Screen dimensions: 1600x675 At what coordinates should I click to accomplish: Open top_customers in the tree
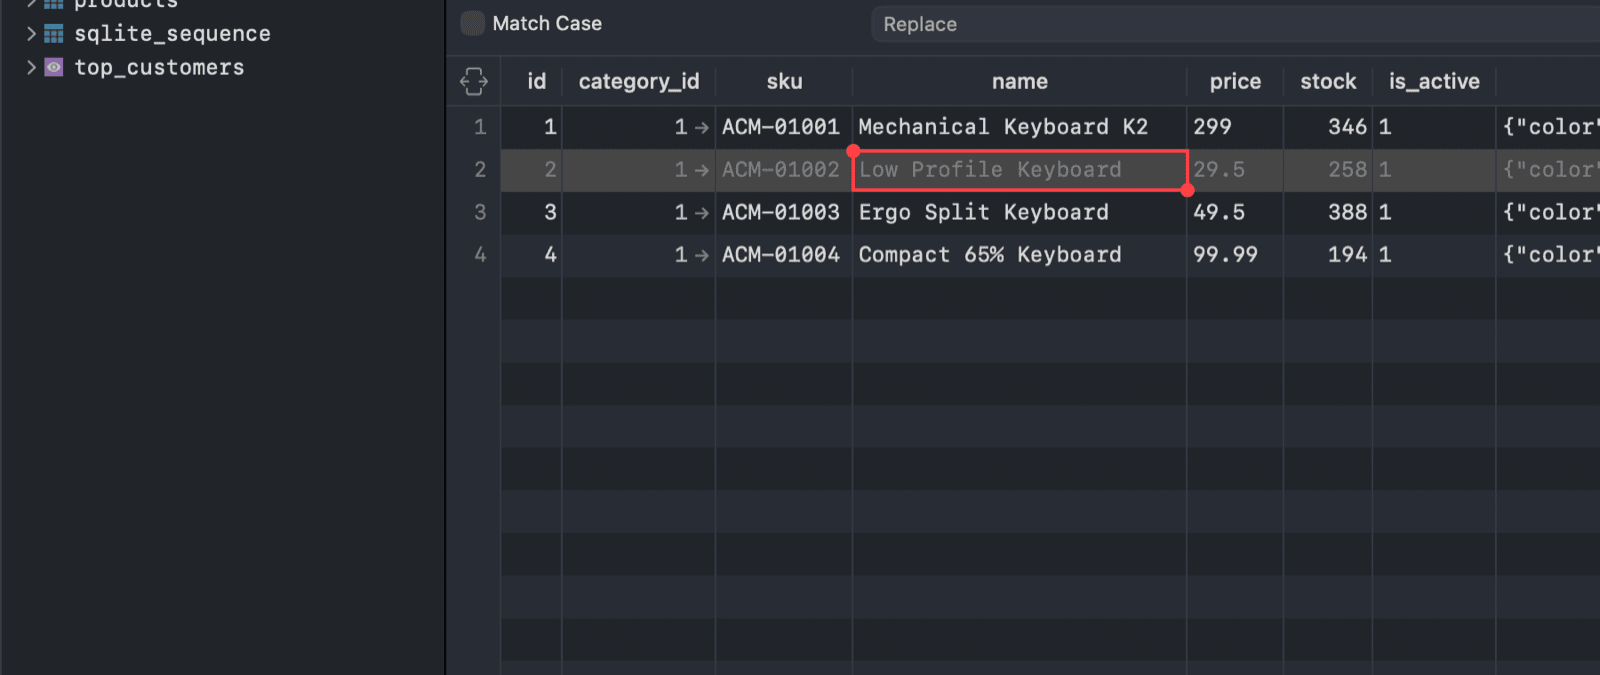(x=159, y=67)
